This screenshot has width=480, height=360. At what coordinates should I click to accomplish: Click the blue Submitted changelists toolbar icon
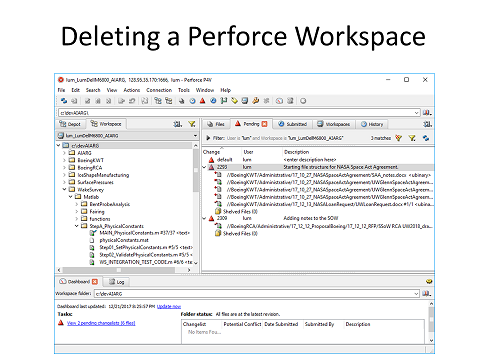point(213,101)
